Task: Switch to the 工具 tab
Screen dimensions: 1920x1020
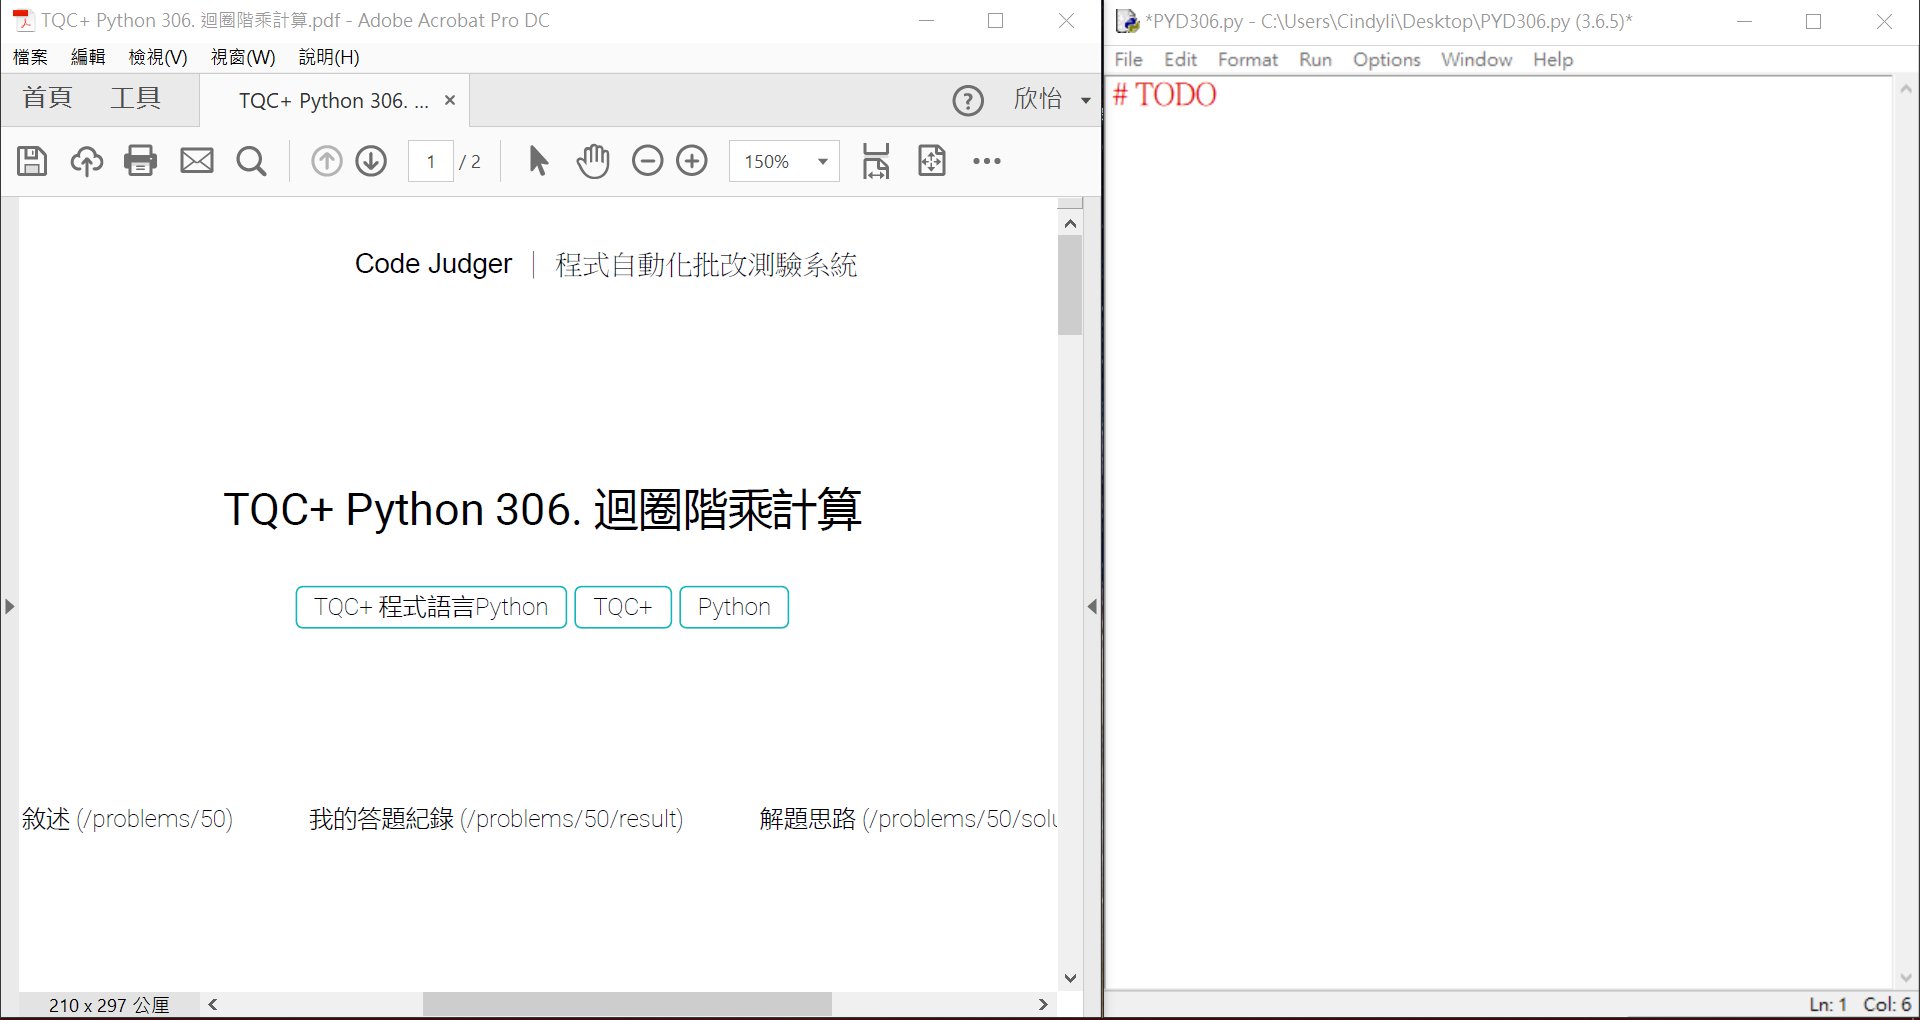Action: click(136, 98)
